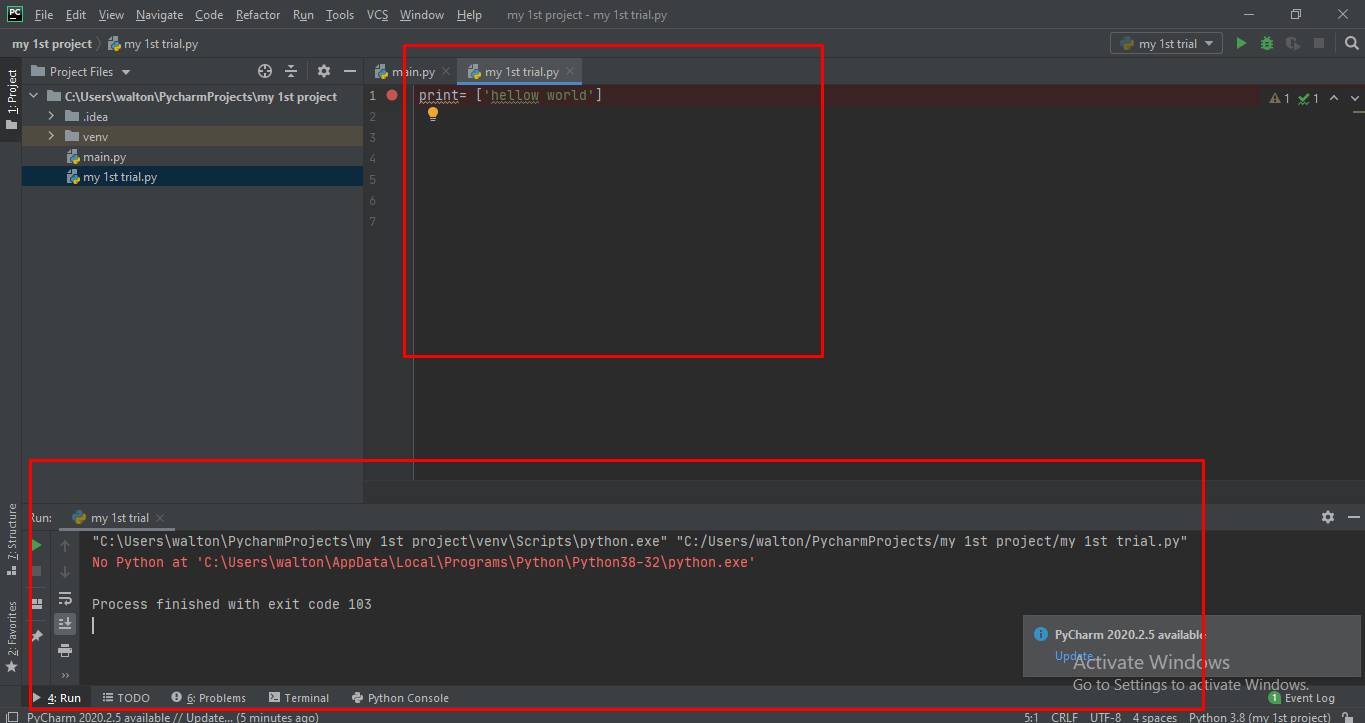This screenshot has width=1365, height=723.
Task: Toggle scroll to end in Run console
Action: pyautogui.click(x=65, y=623)
